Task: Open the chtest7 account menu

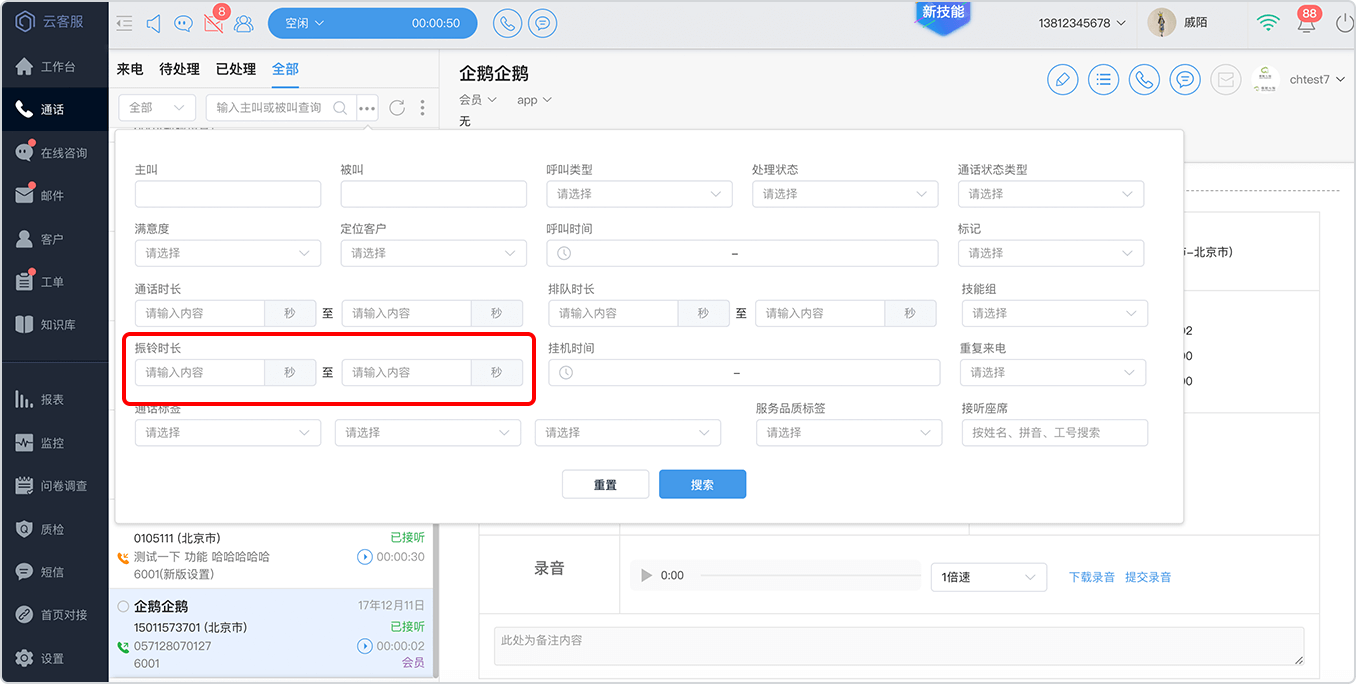Action: pos(1317,79)
